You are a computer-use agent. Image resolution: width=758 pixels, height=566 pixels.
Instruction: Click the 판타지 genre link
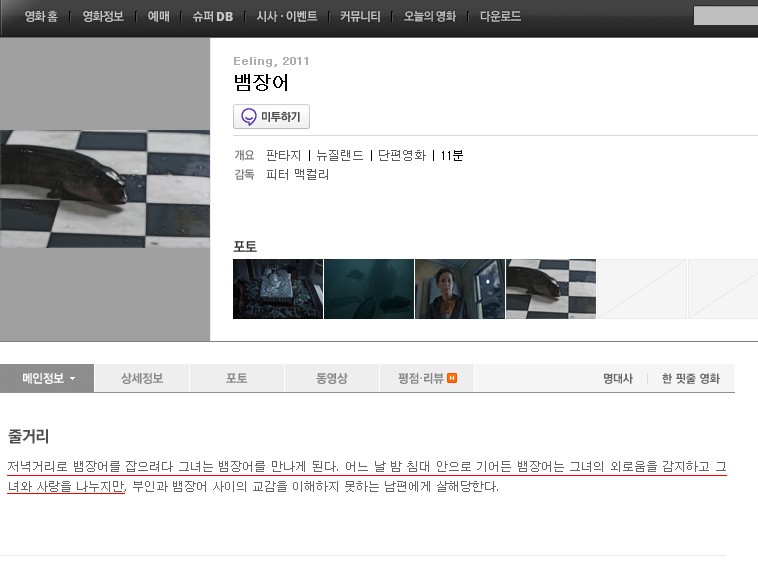[x=283, y=155]
